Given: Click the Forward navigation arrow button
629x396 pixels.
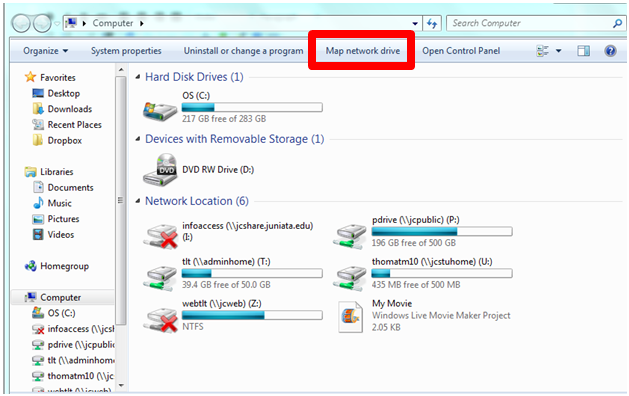Looking at the screenshot, I should [x=42, y=24].
